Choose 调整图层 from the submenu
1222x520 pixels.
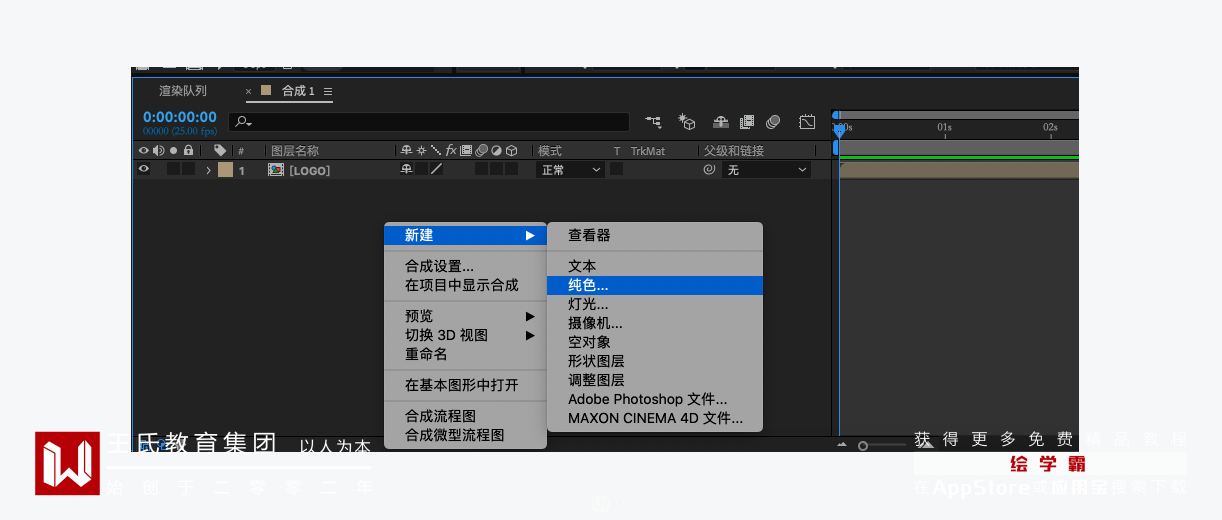[655, 380]
